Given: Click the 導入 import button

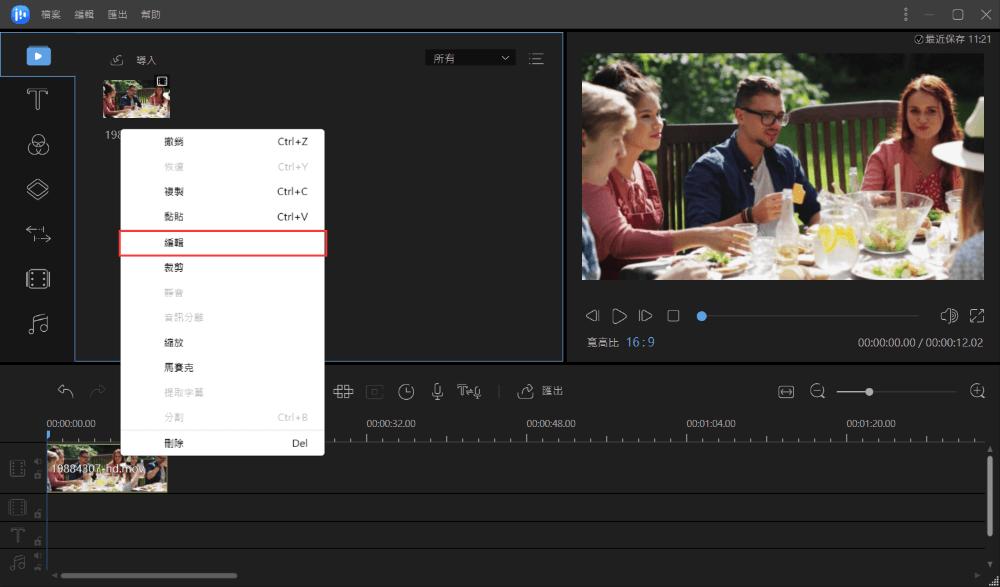Looking at the screenshot, I should [133, 60].
